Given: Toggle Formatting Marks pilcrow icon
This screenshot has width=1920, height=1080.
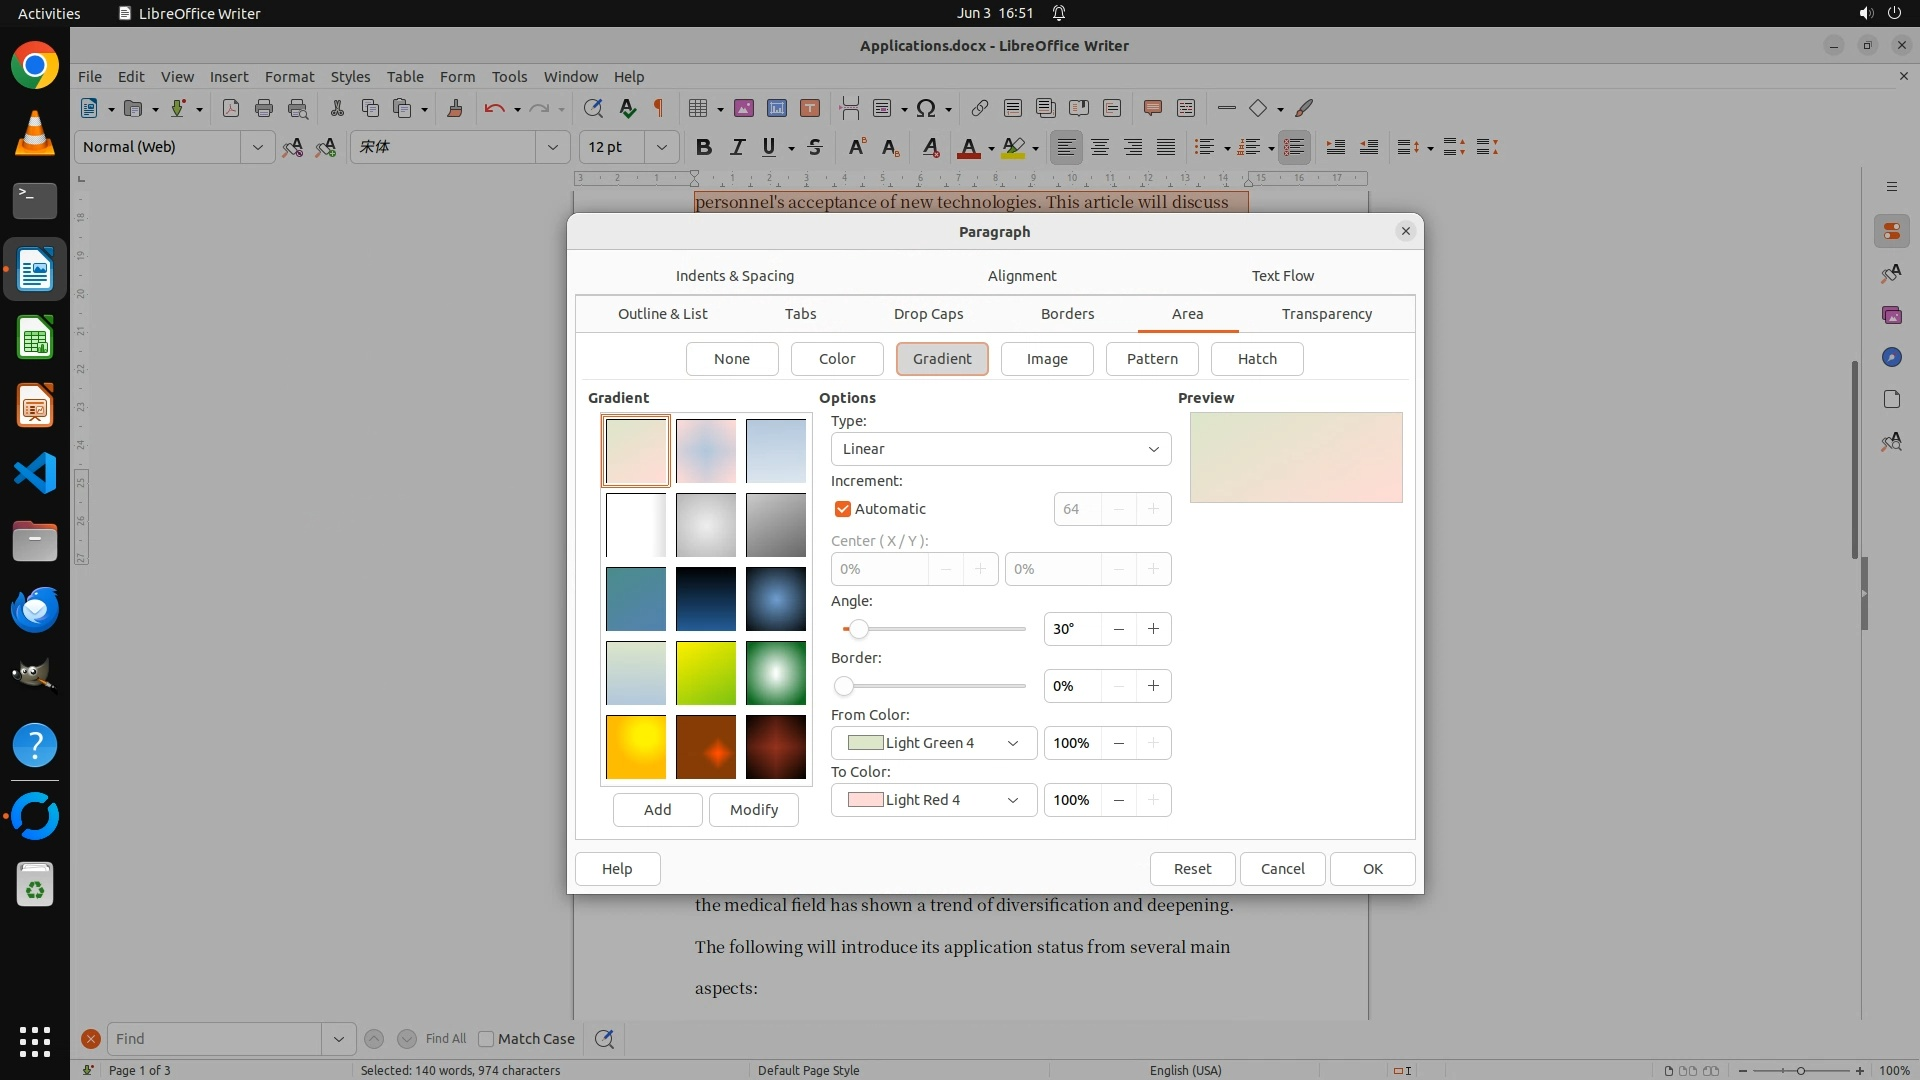Looking at the screenshot, I should click(659, 108).
